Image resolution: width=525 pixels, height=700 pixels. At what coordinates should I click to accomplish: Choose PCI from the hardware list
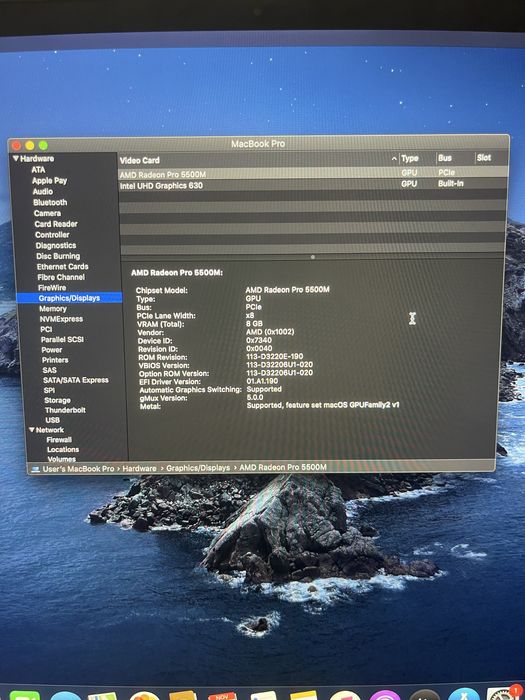pyautogui.click(x=46, y=329)
